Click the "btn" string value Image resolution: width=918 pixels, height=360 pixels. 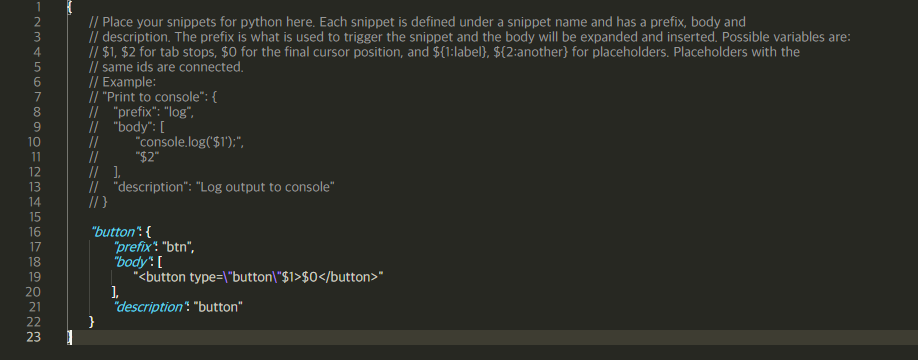[177, 247]
